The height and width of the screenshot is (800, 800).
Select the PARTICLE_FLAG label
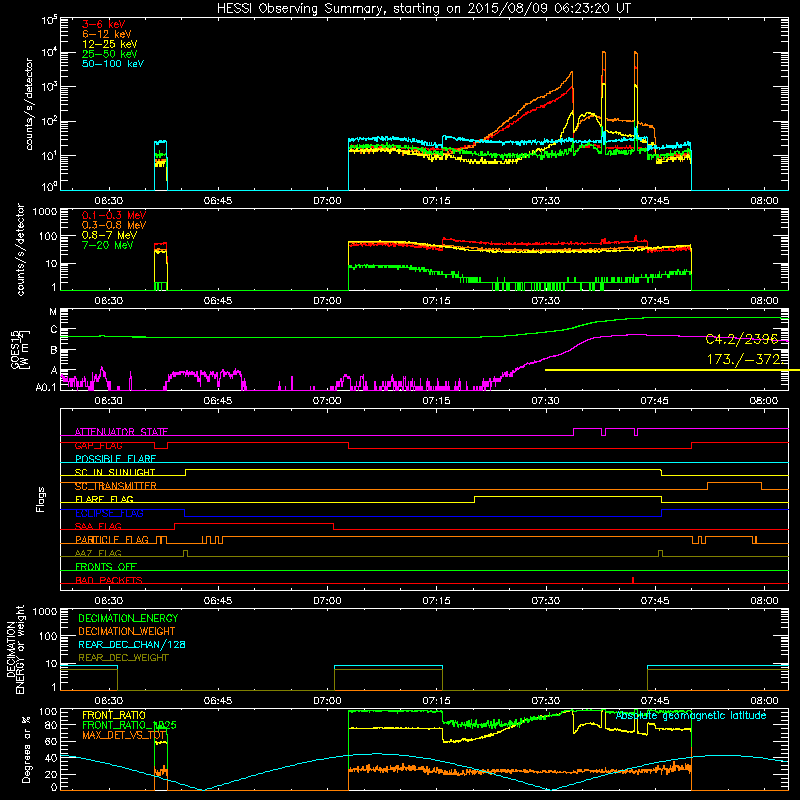(112, 539)
